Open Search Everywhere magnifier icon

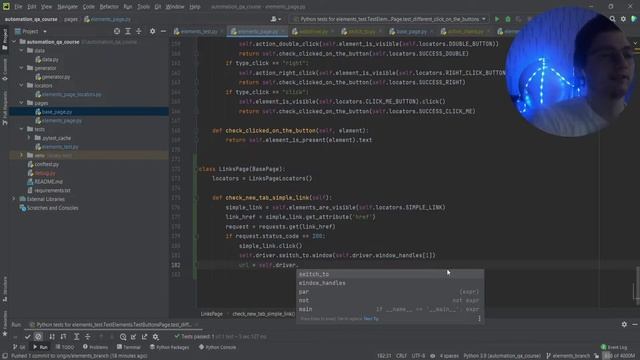pos(613,19)
